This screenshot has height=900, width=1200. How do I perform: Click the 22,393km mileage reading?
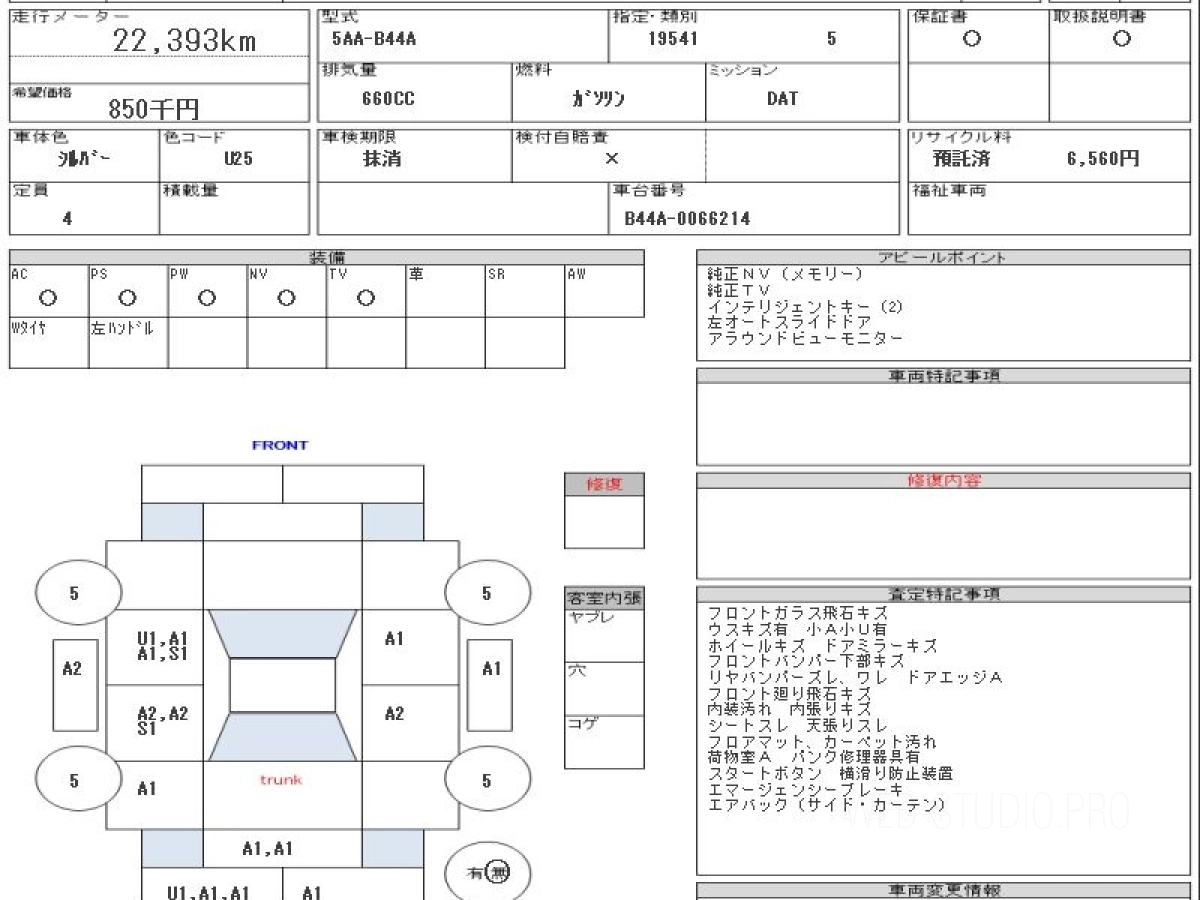184,41
